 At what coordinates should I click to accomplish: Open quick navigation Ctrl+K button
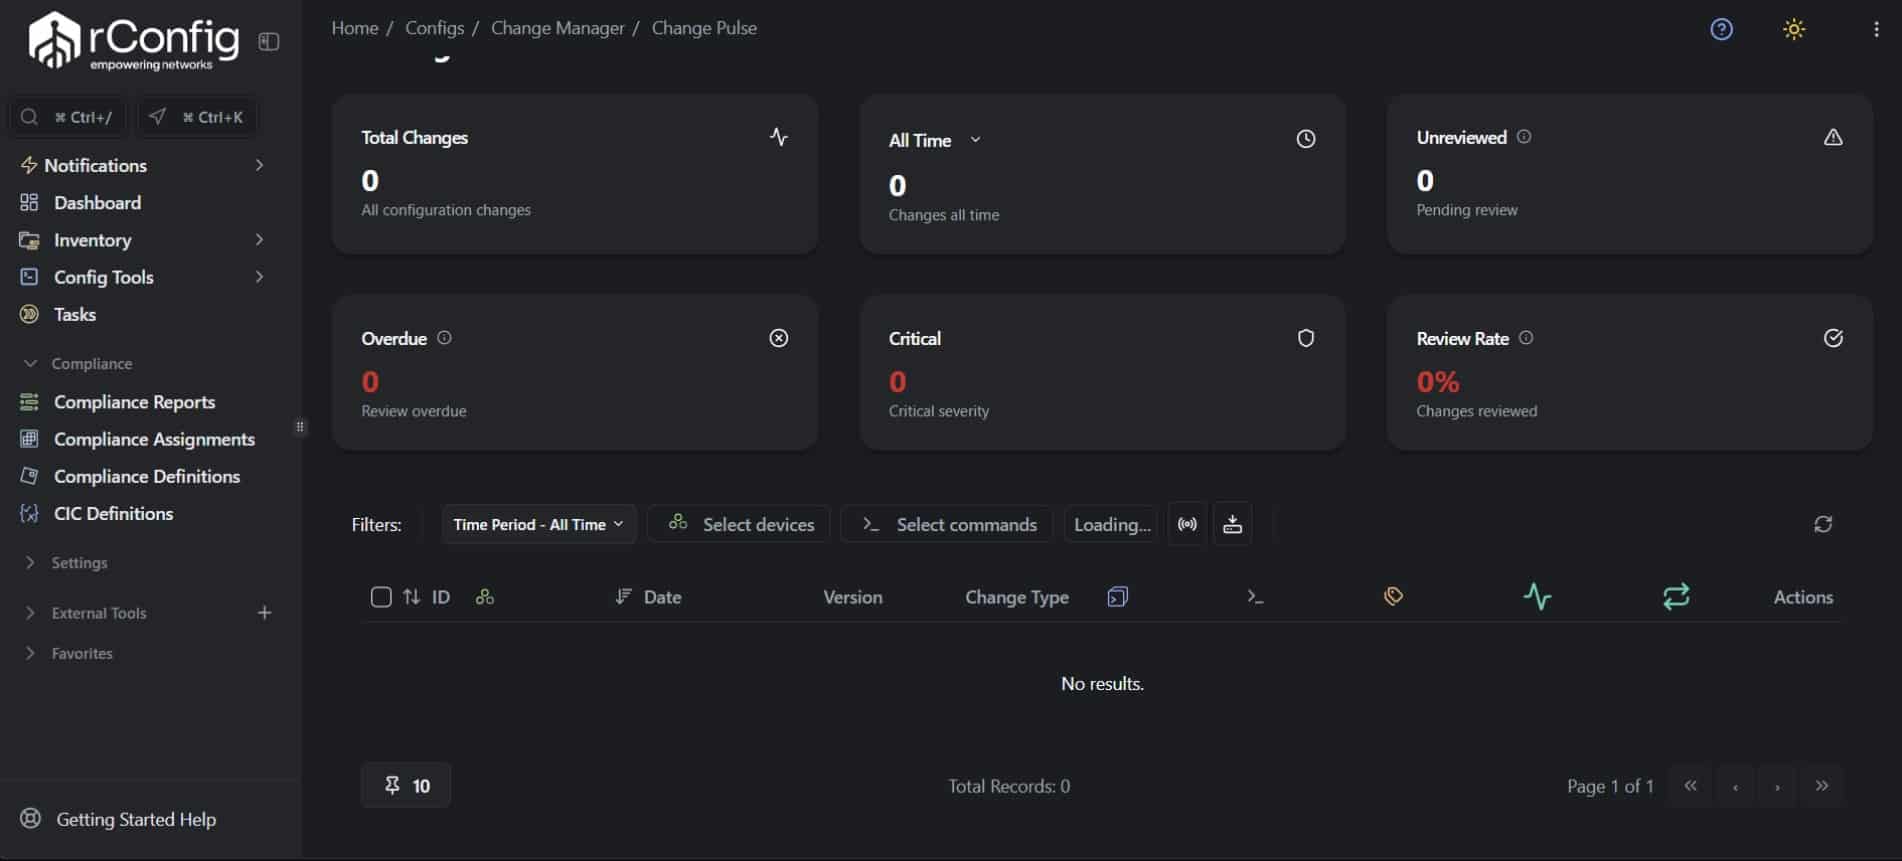197,117
